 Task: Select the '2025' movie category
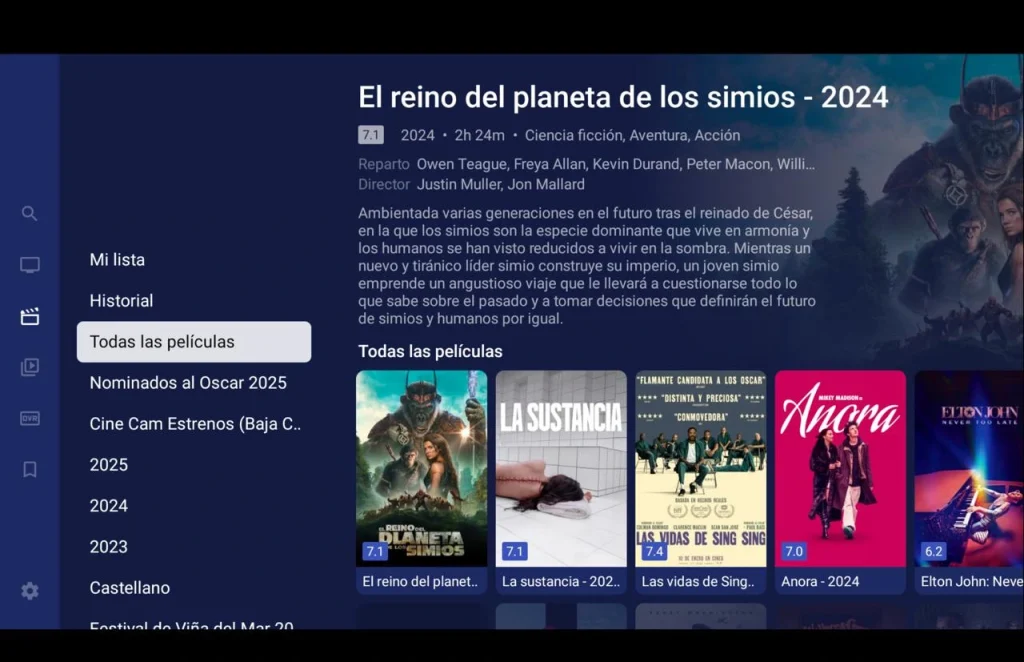(193, 465)
